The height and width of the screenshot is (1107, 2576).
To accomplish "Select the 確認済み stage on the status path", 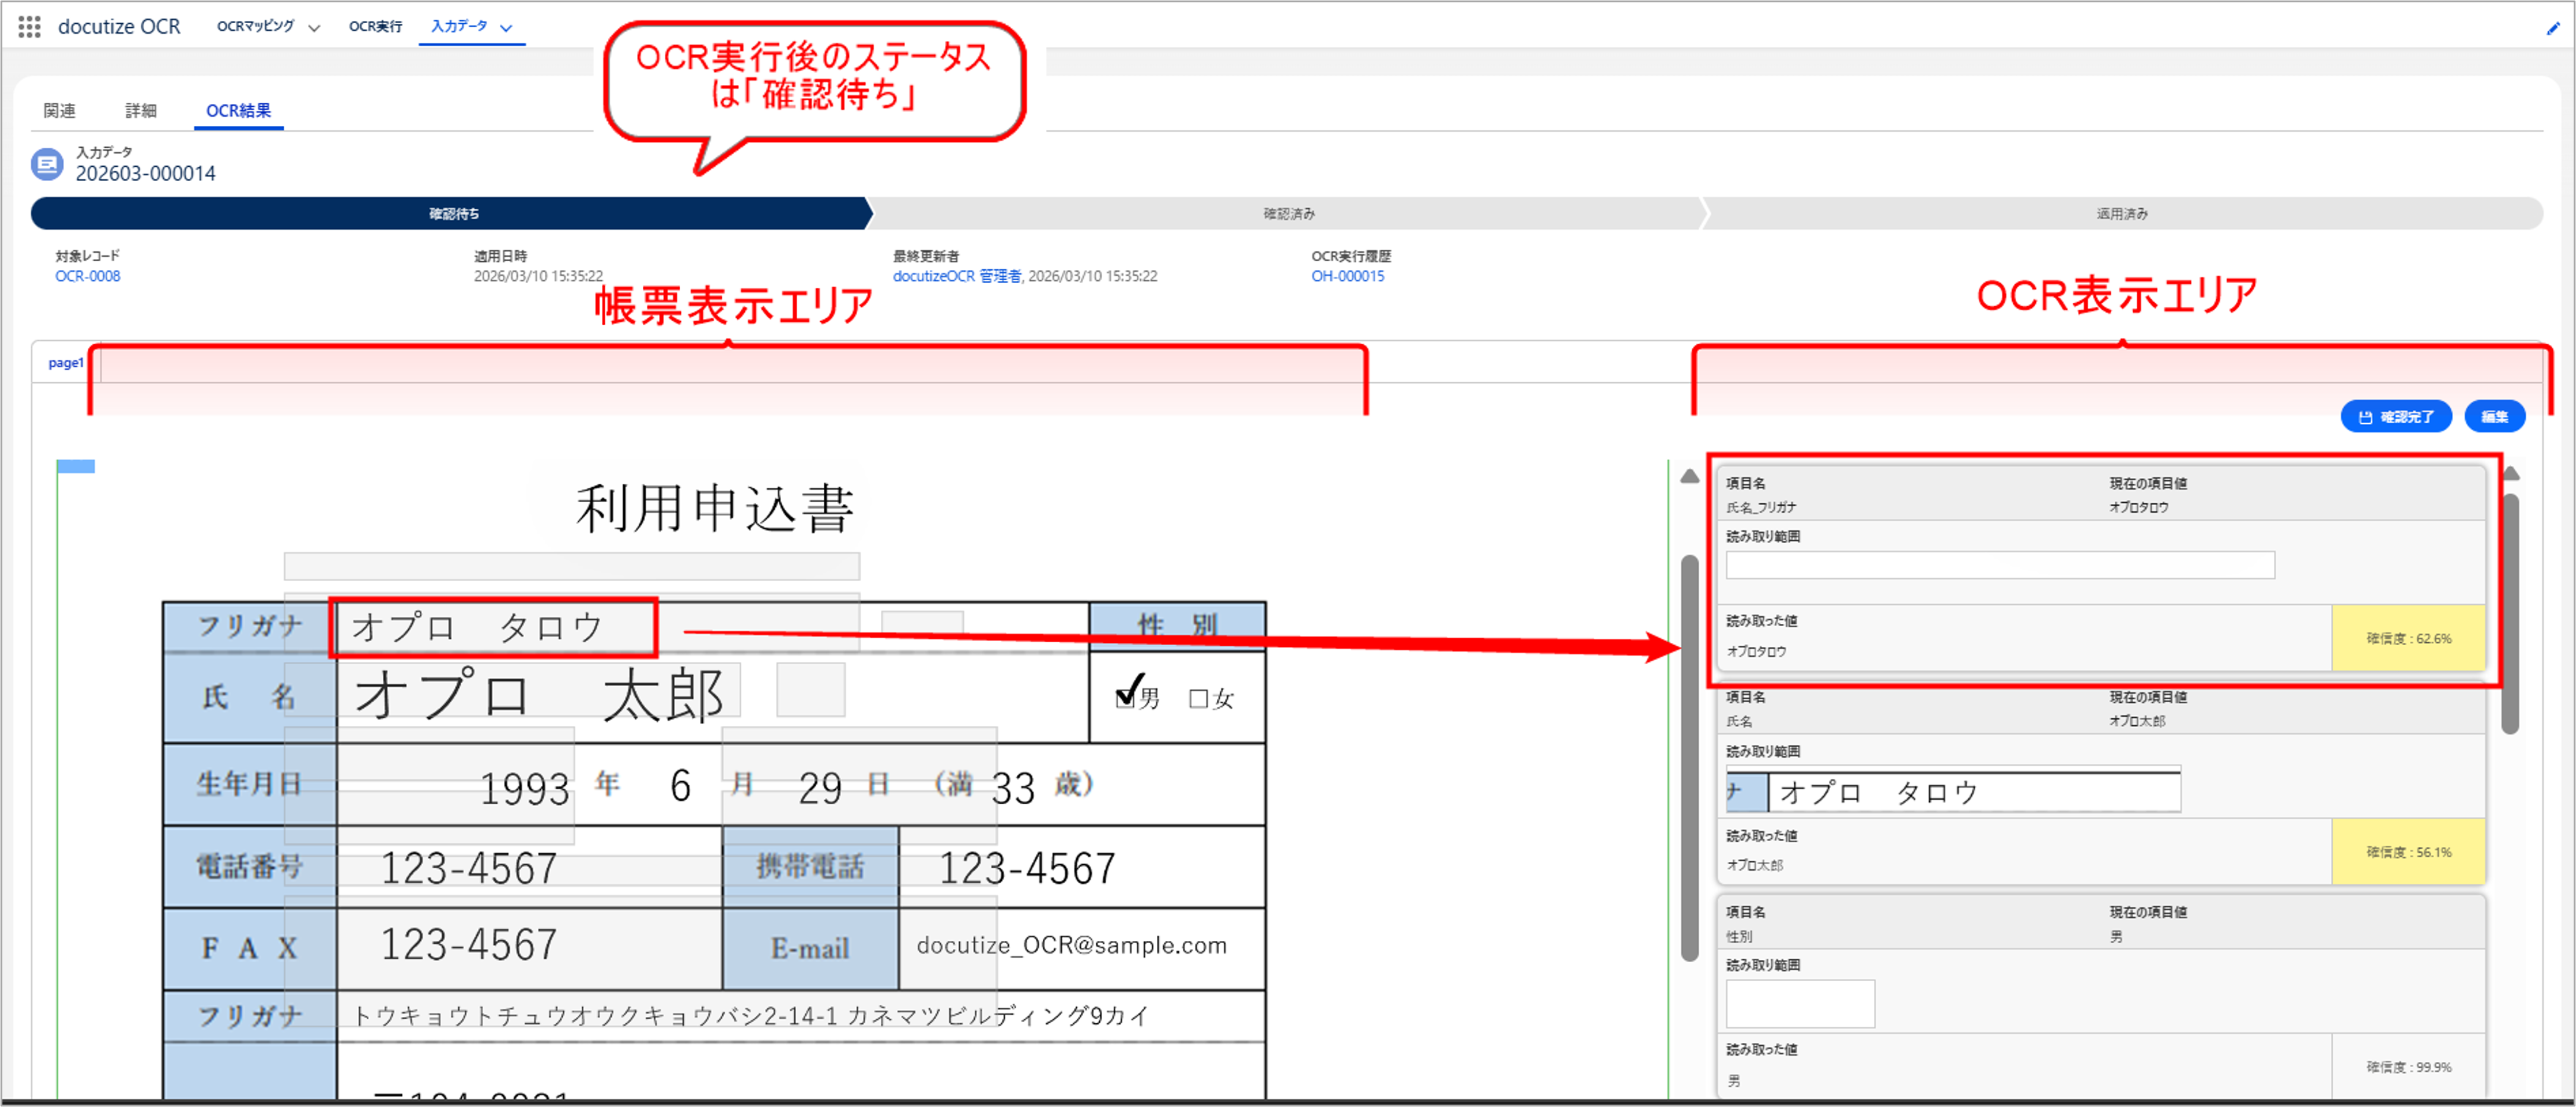I will click(1285, 213).
